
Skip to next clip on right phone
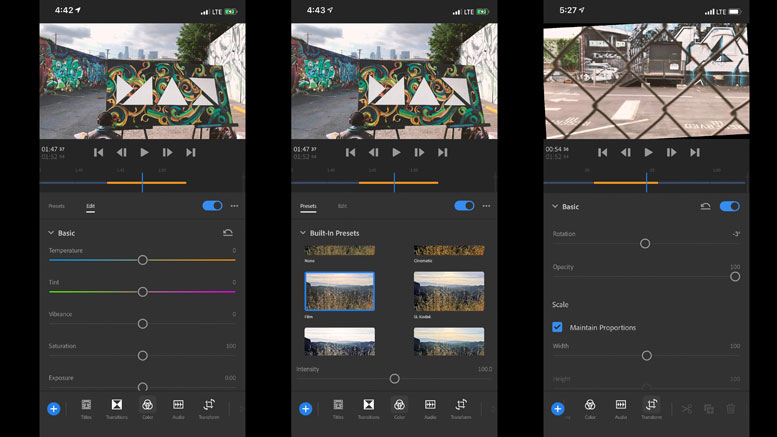[695, 153]
